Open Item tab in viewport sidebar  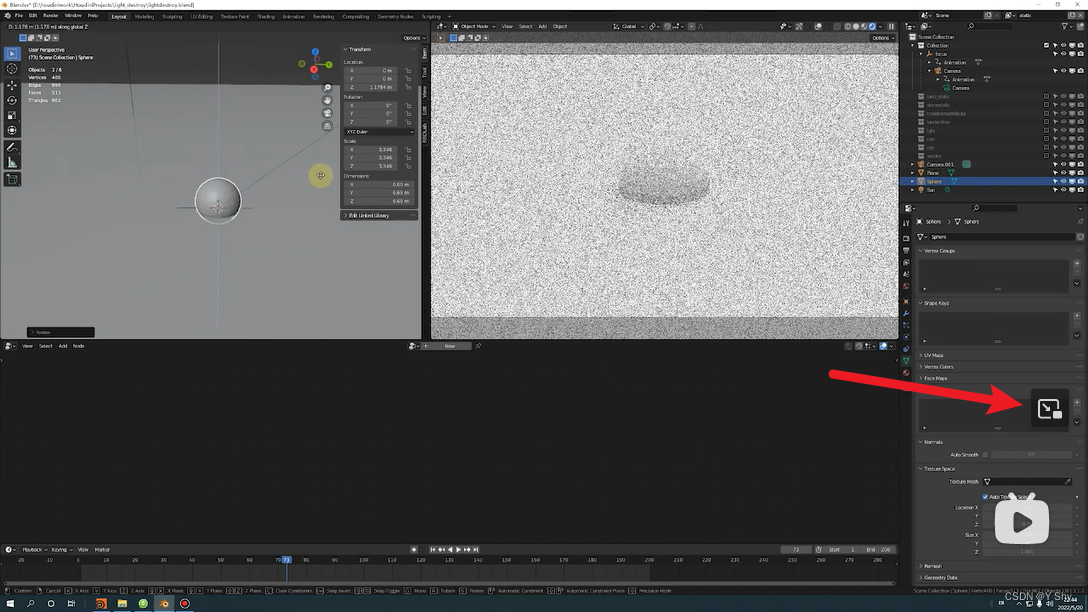[425, 53]
